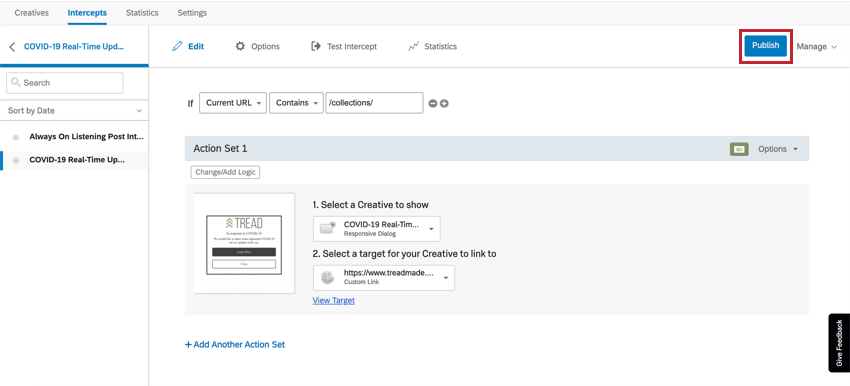850x386 pixels.
Task: Open the Manage dropdown menu
Action: coord(816,47)
